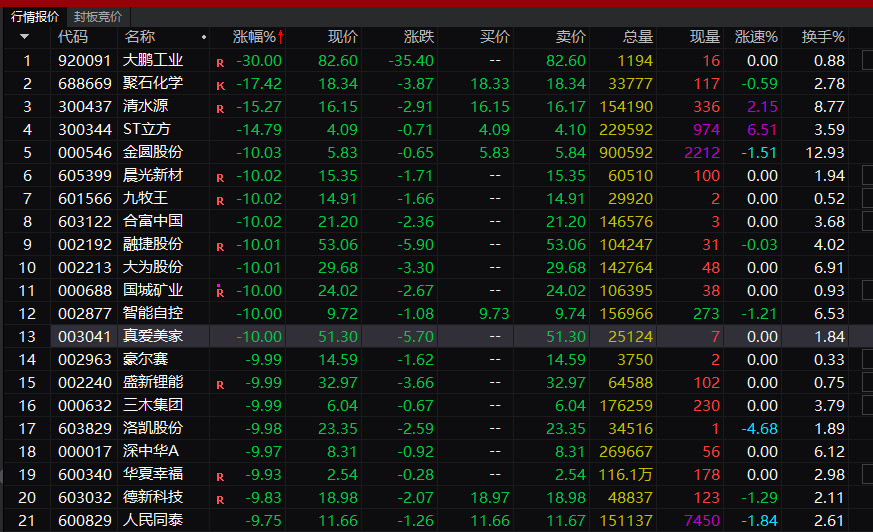Select highlighted stock 真爱美家
This screenshot has width=873, height=532.
[x=153, y=336]
